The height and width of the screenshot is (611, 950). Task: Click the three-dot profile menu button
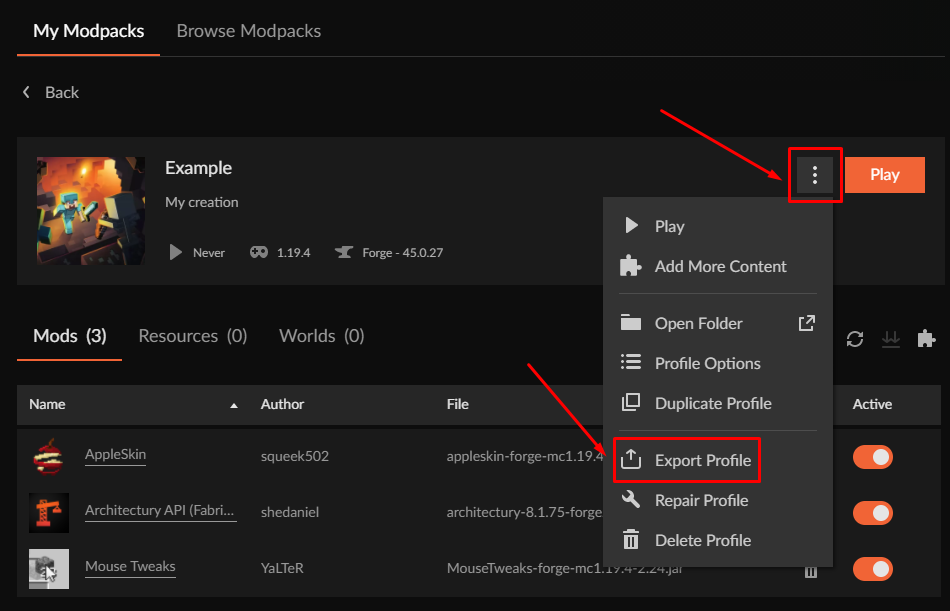(815, 175)
